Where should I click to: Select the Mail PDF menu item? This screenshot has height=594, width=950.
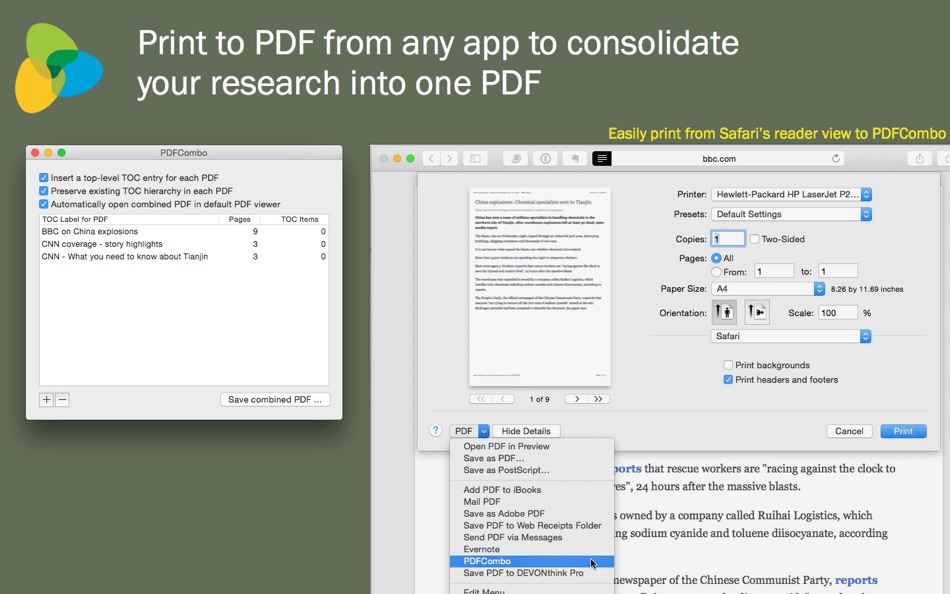482,501
